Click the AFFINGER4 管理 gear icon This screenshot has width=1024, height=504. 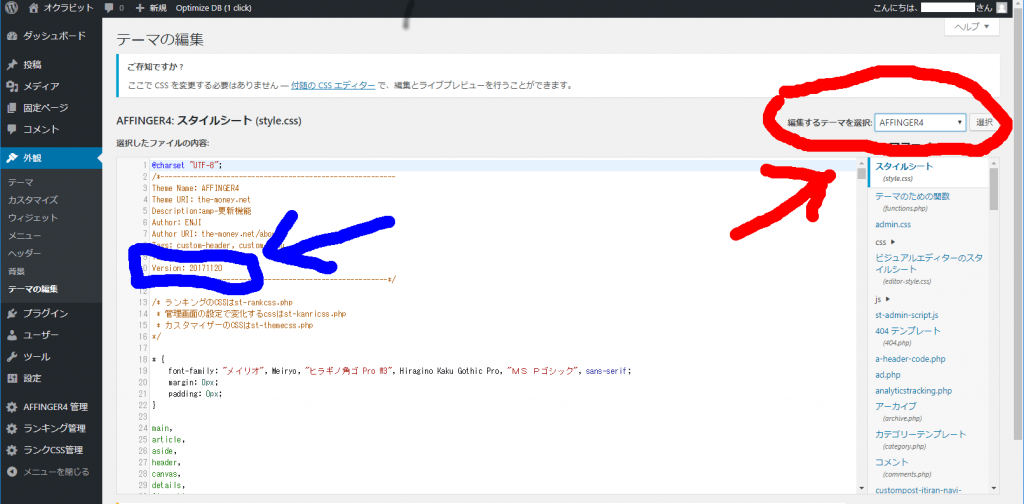tap(12, 407)
